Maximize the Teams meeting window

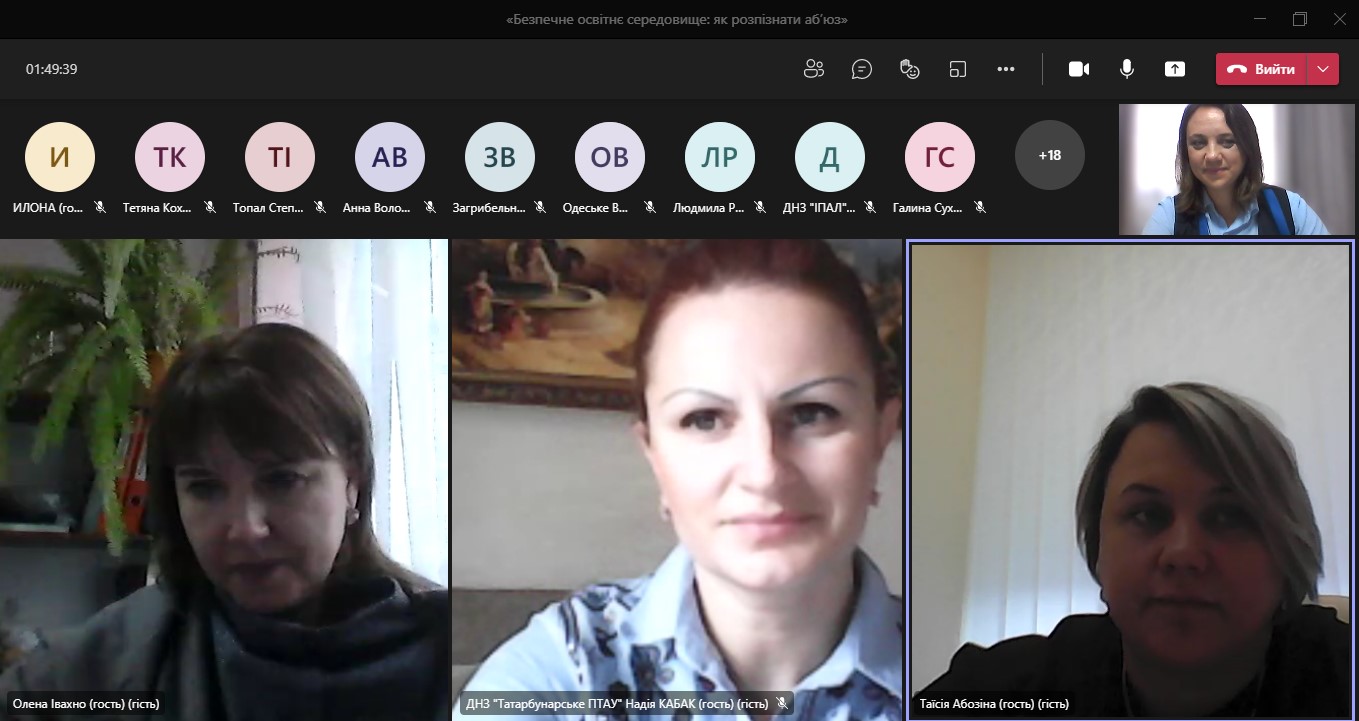[x=1299, y=19]
